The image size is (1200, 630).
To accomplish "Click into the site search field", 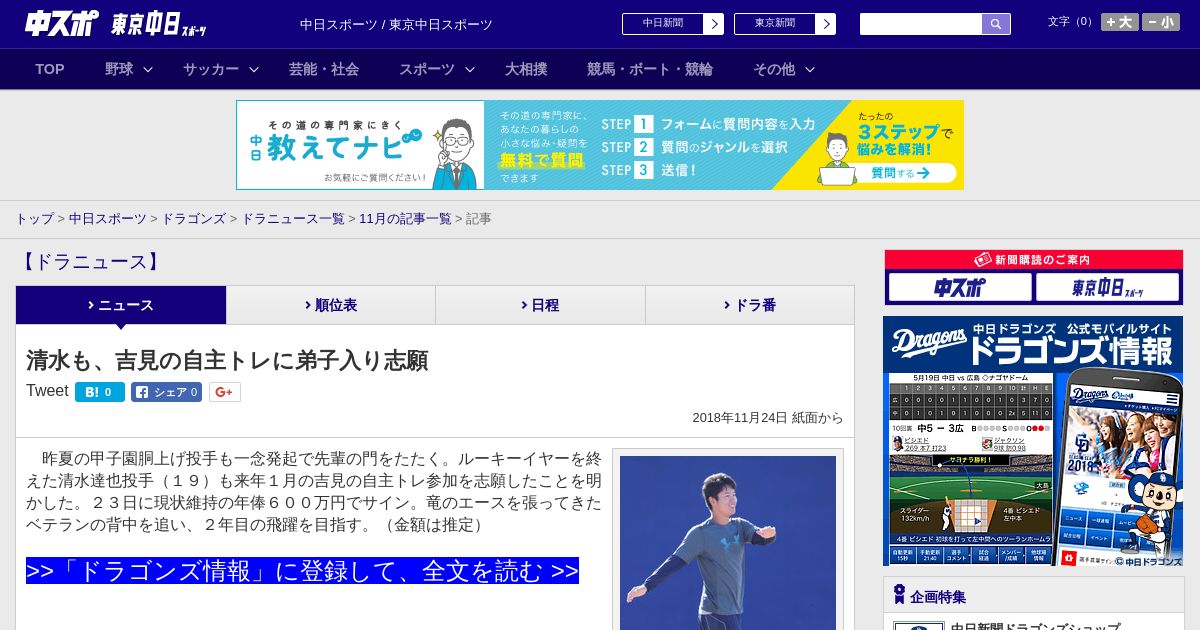I will pos(921,24).
